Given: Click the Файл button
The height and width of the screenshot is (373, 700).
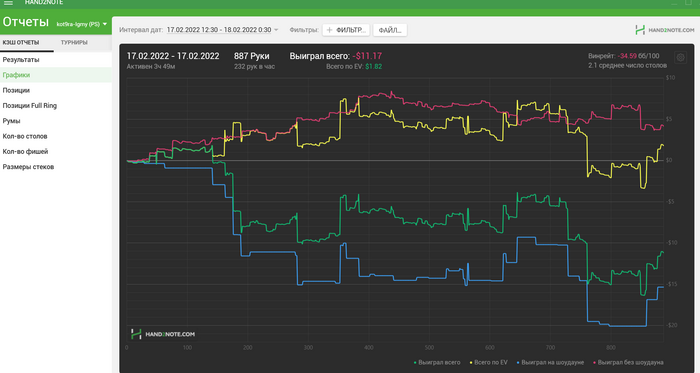Looking at the screenshot, I should pyautogui.click(x=390, y=30).
